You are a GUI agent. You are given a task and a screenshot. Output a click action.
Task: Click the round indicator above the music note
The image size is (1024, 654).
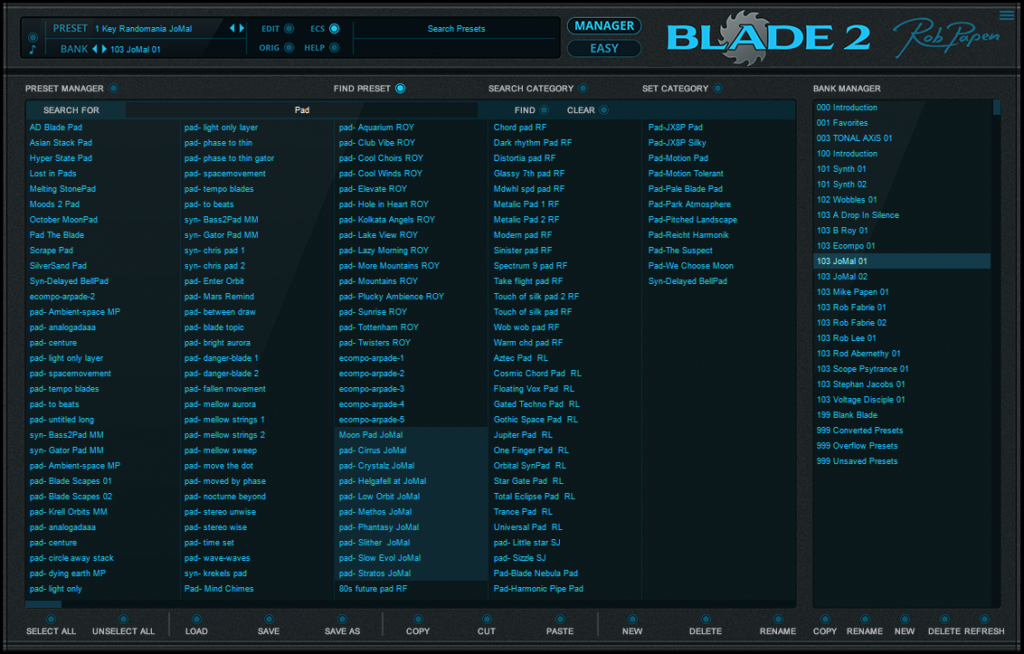point(33,37)
